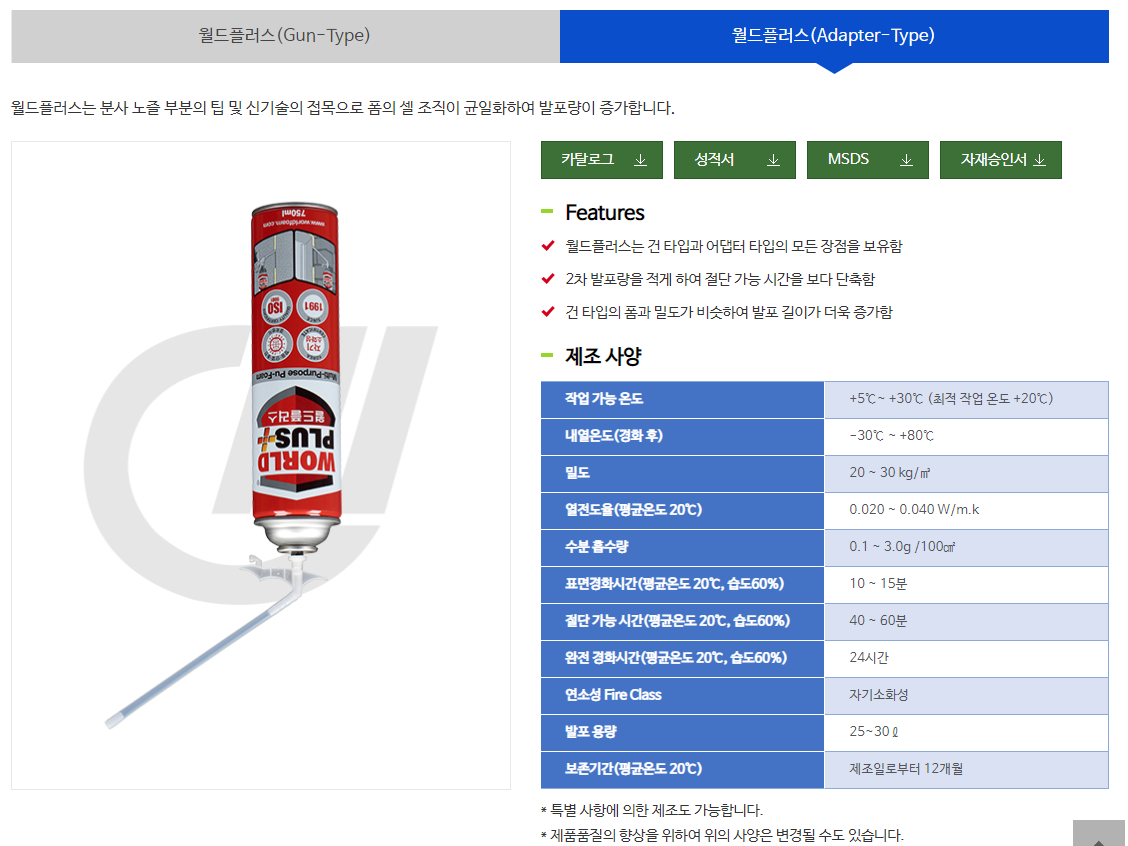
Task: Click the scroll-to-top arrow button
Action: (1099, 834)
